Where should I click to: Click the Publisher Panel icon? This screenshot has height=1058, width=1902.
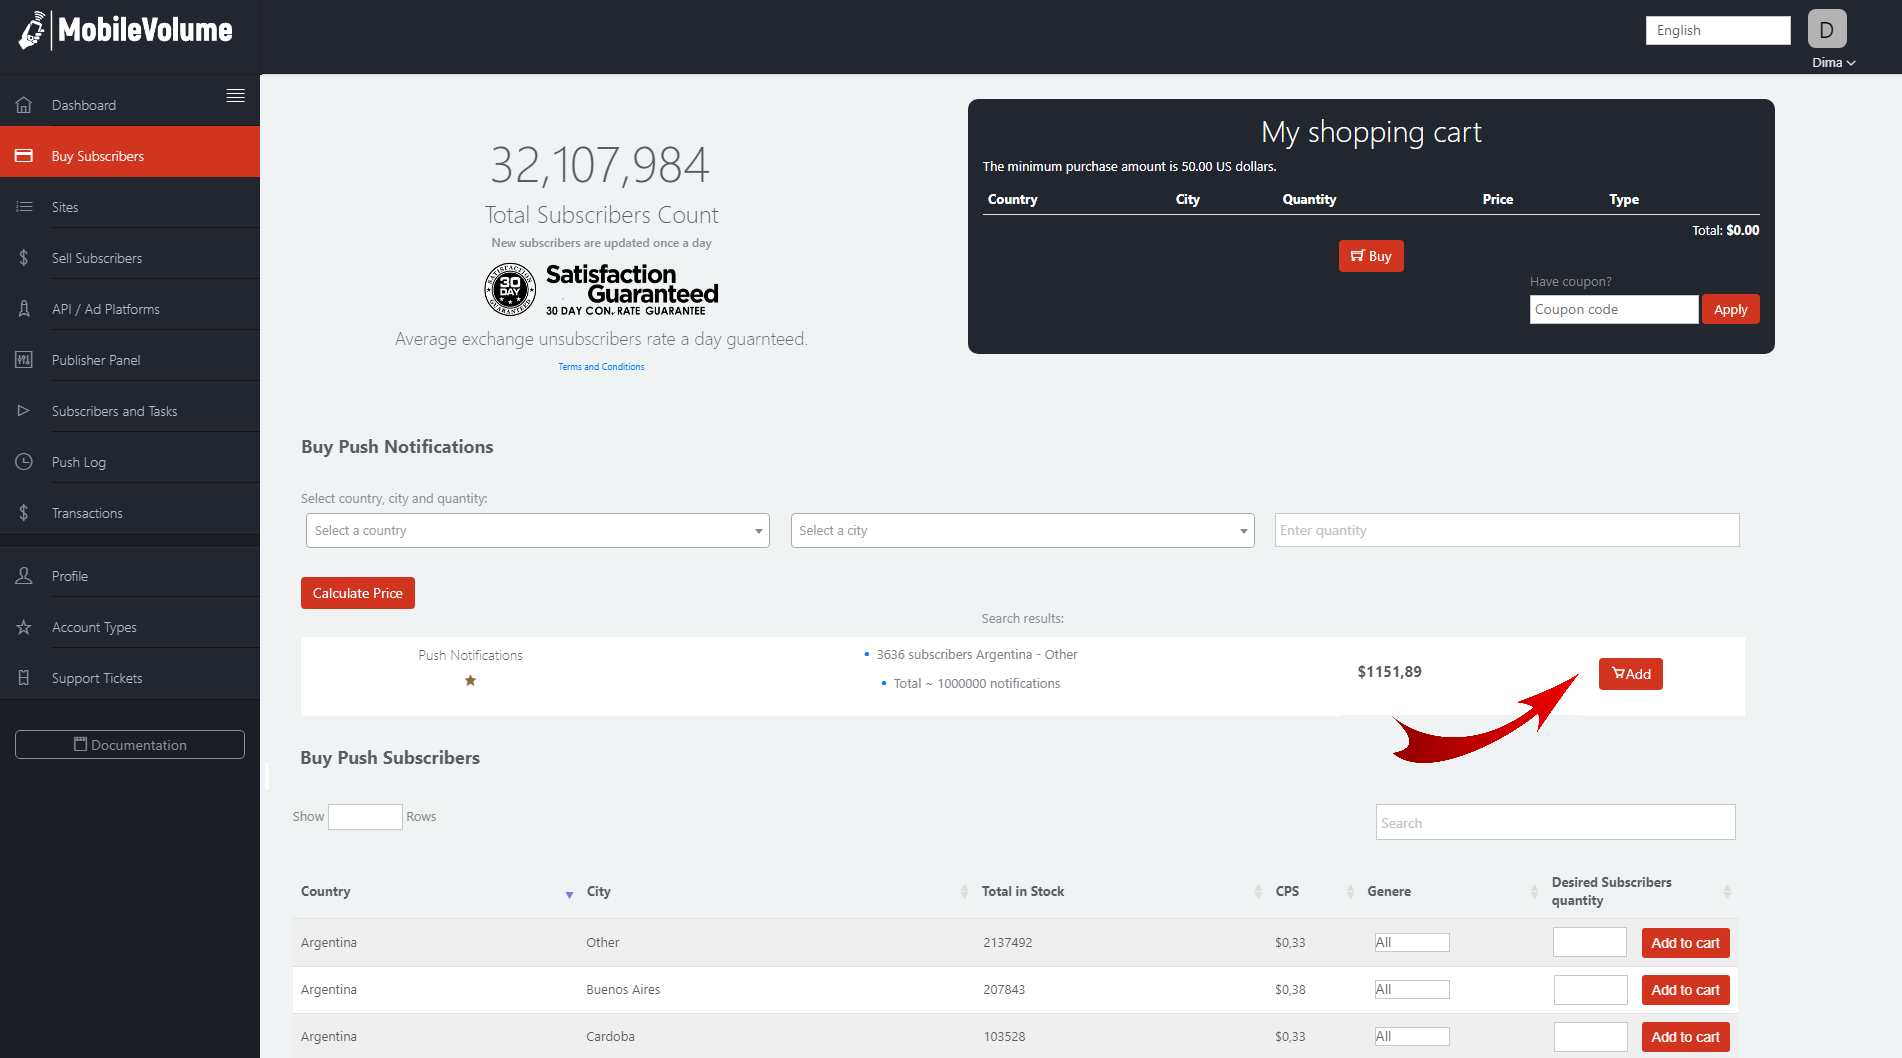pyautogui.click(x=24, y=360)
